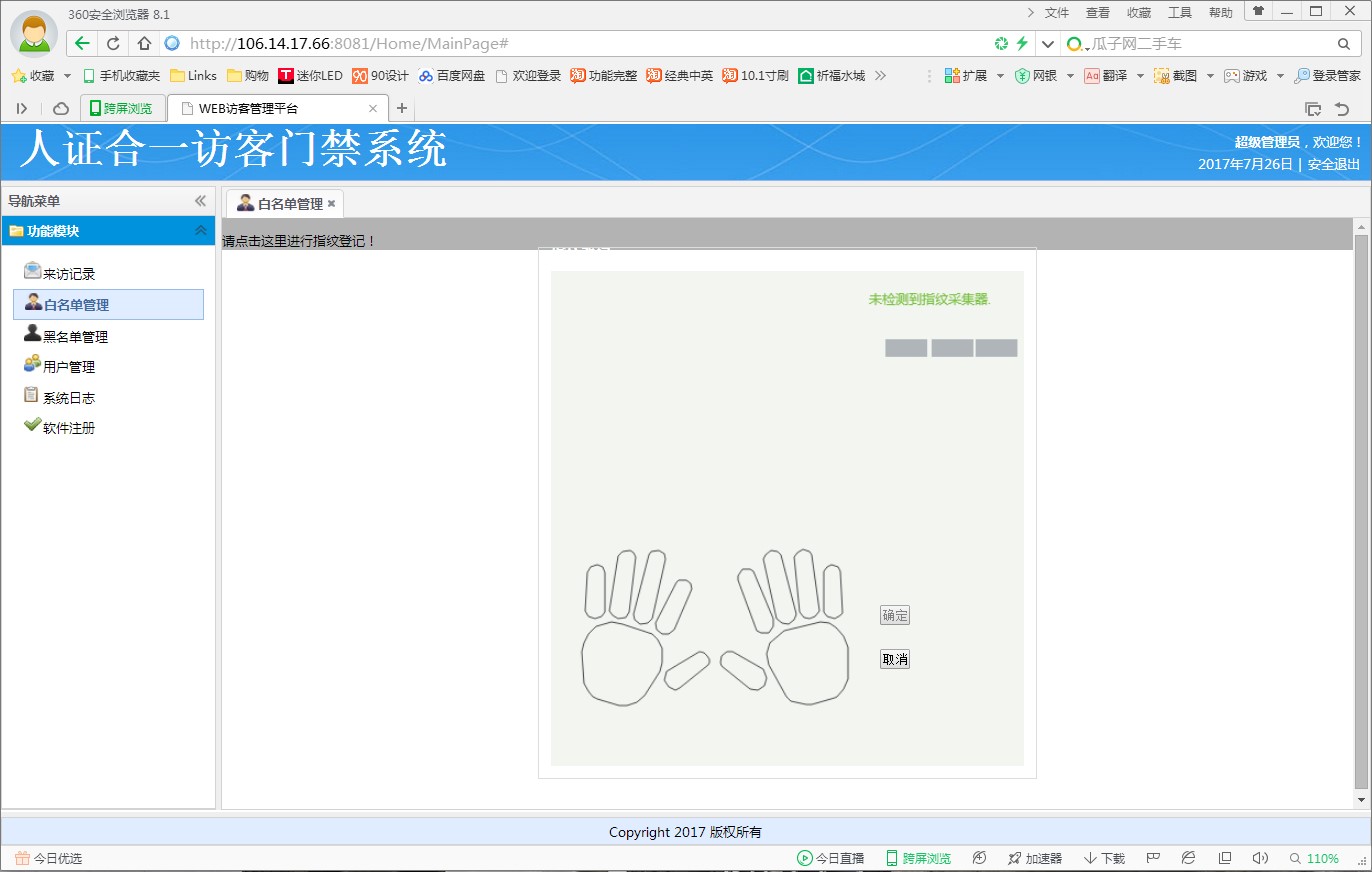The image size is (1372, 872).
Task: Click the browser refresh icon
Action: pos(113,44)
